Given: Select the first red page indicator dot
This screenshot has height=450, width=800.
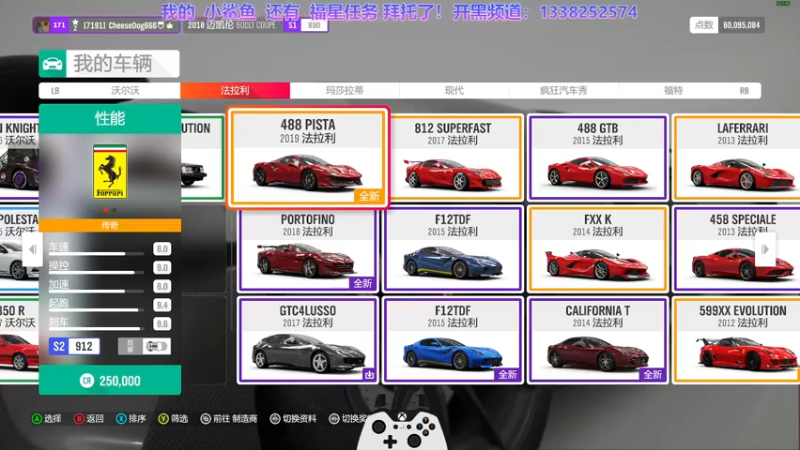Looking at the screenshot, I should pos(106,210).
